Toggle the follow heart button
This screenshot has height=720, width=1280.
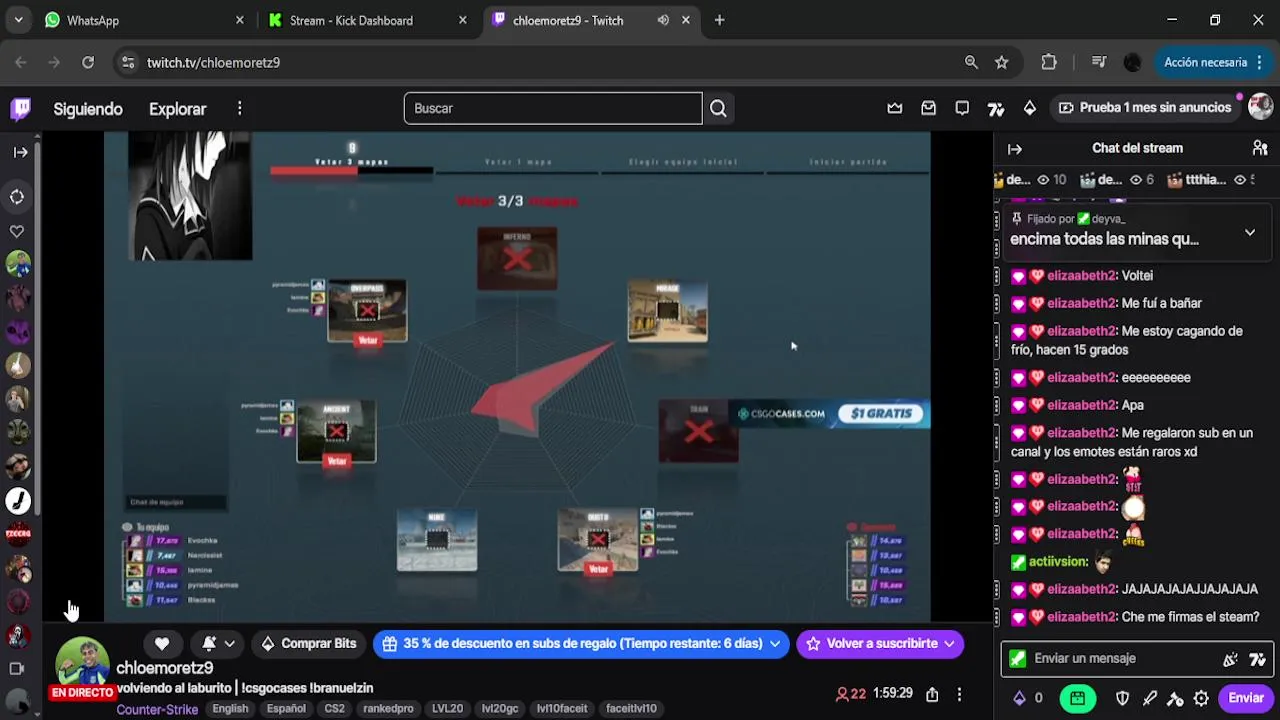[162, 643]
